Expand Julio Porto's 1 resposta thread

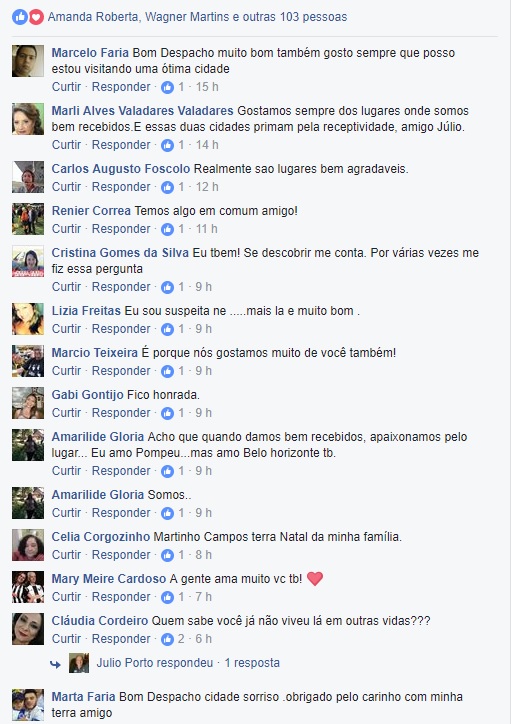point(252,663)
